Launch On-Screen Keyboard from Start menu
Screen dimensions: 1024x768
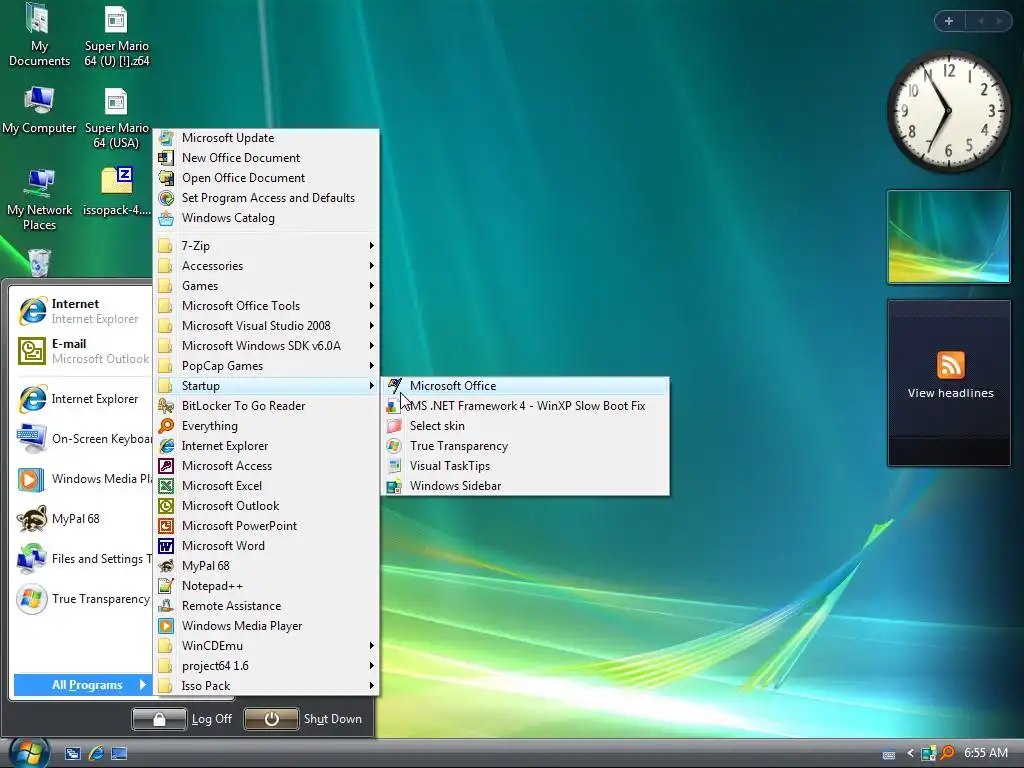pos(82,439)
